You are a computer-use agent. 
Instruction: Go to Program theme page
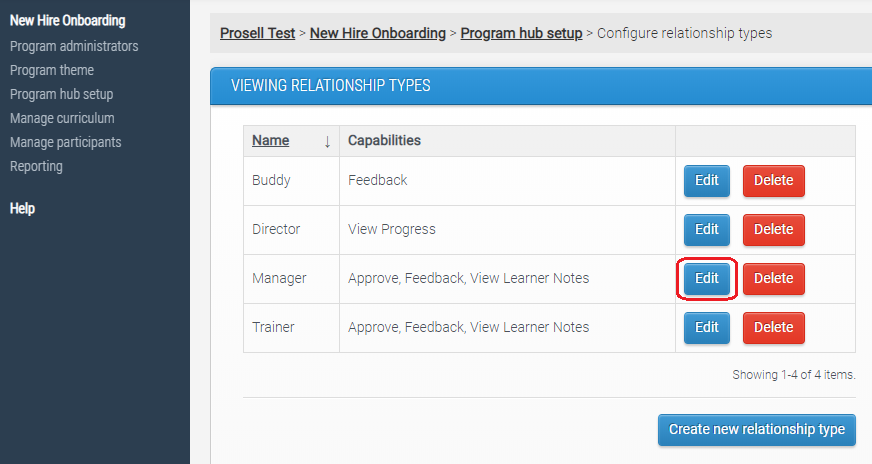coord(52,70)
